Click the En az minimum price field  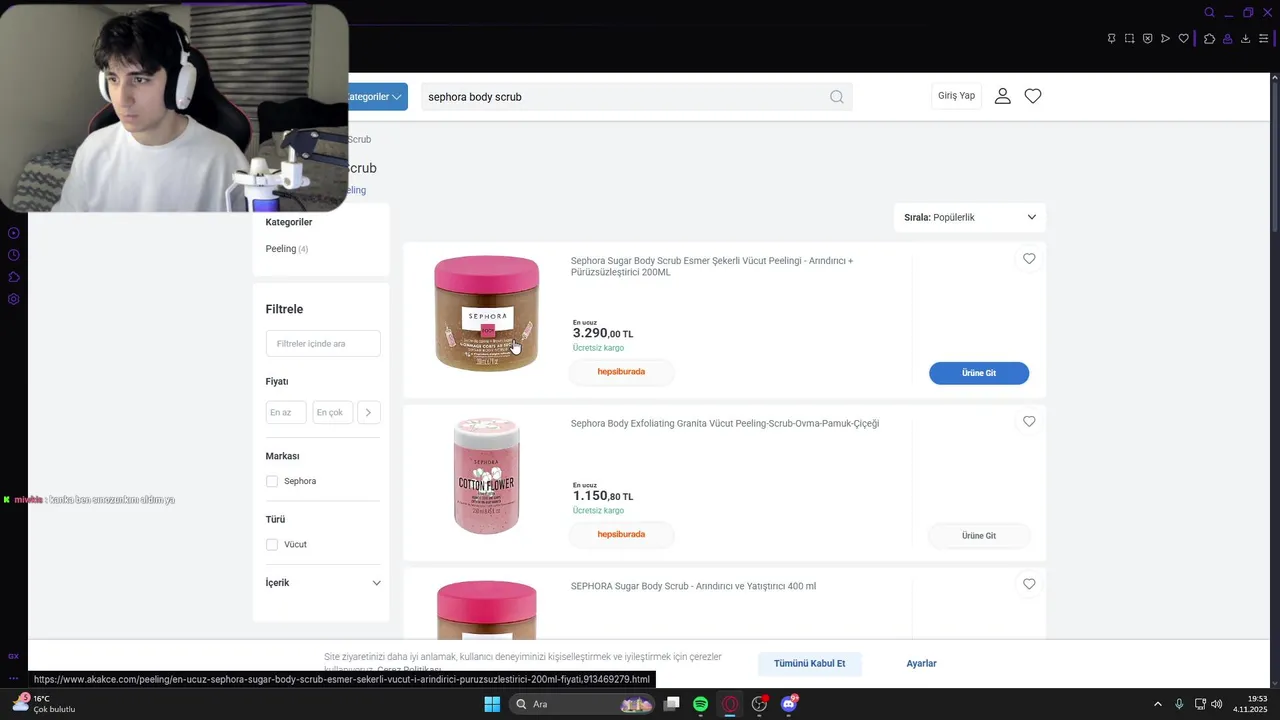coord(286,412)
